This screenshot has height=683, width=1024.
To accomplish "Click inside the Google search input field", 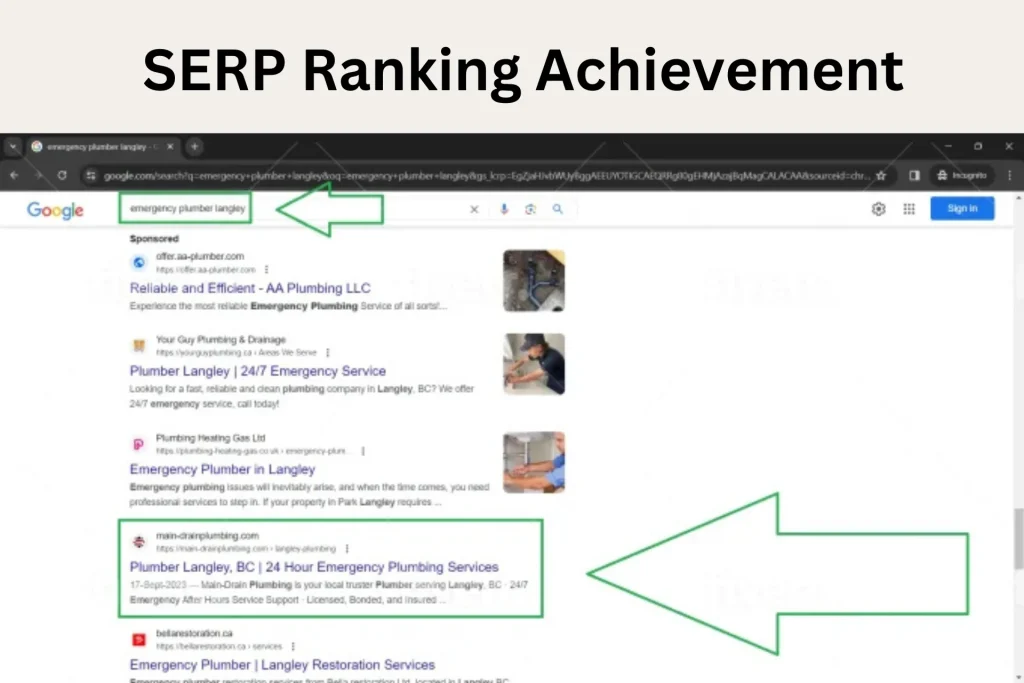I will pos(185,209).
